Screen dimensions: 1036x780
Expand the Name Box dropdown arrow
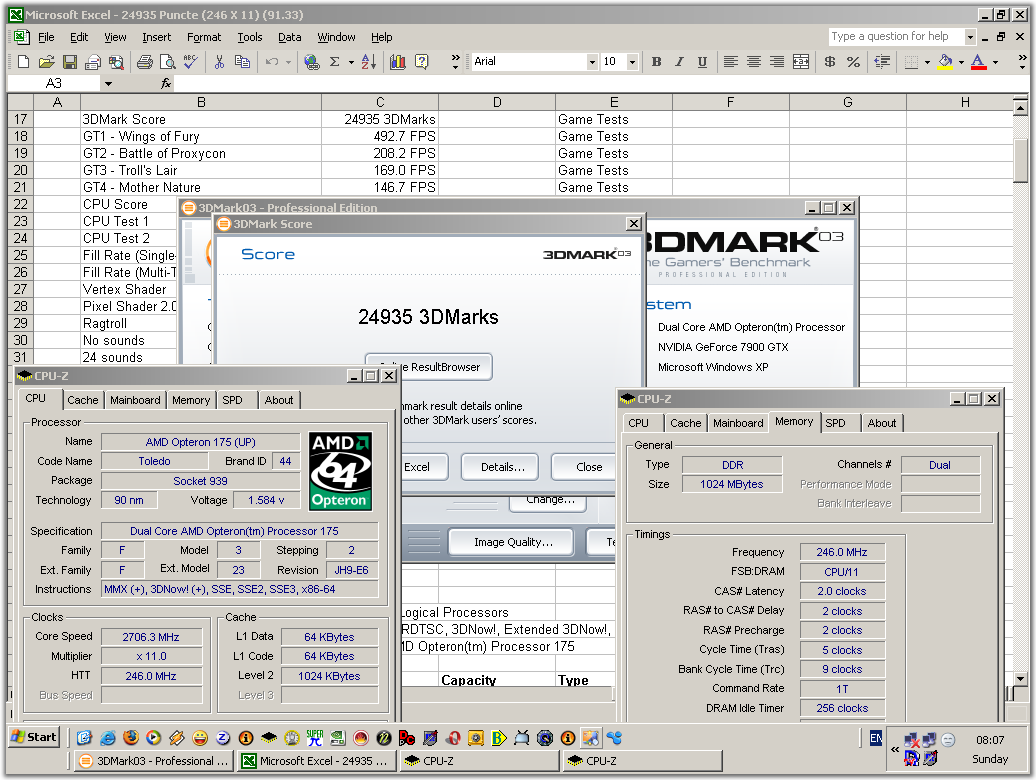point(108,84)
